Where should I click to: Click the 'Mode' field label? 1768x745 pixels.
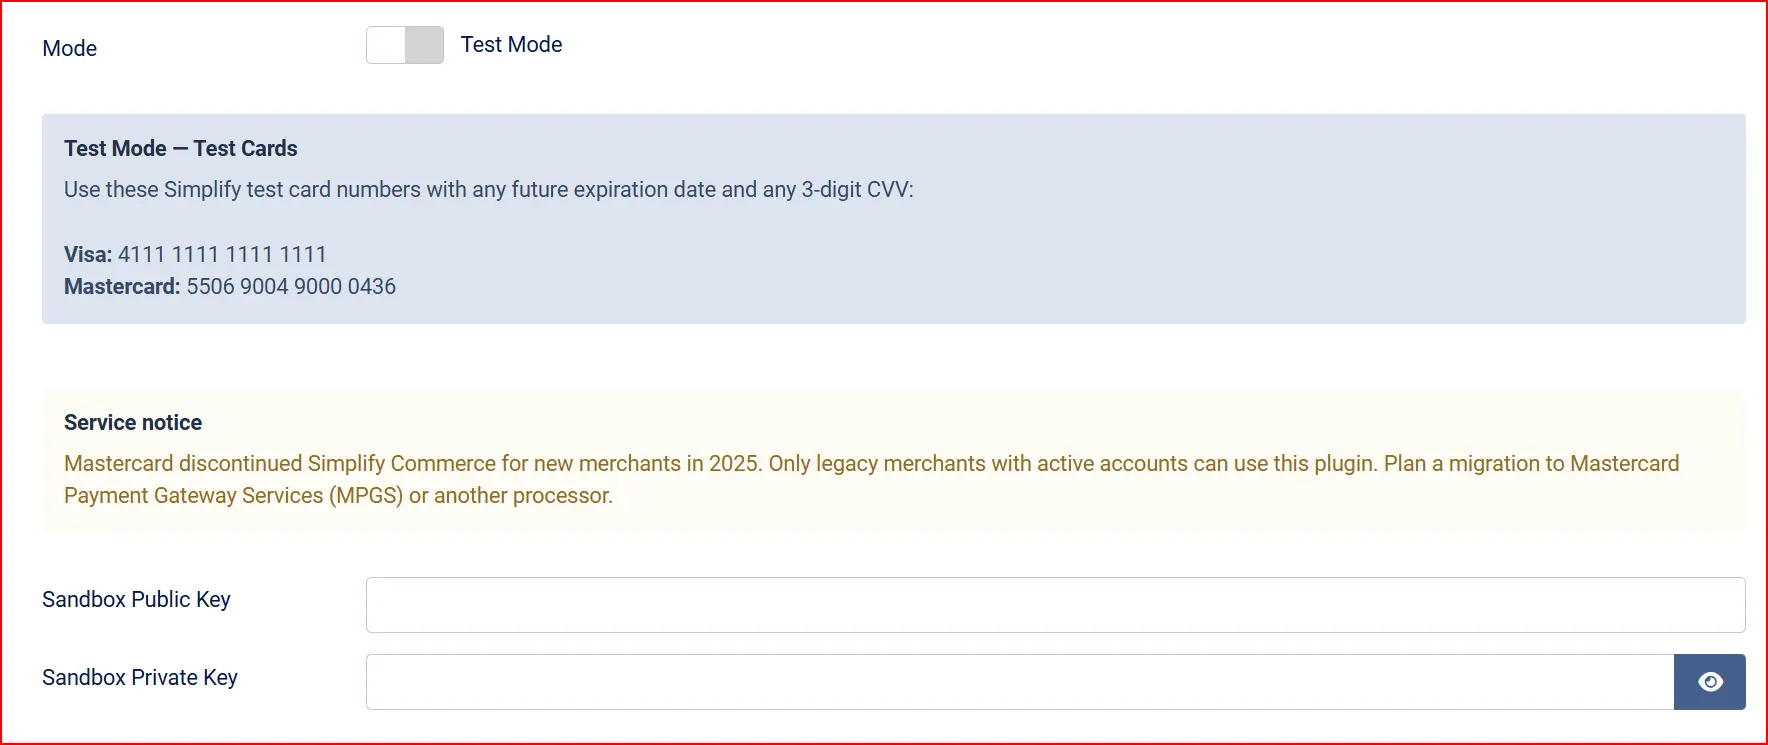pyautogui.click(x=70, y=48)
